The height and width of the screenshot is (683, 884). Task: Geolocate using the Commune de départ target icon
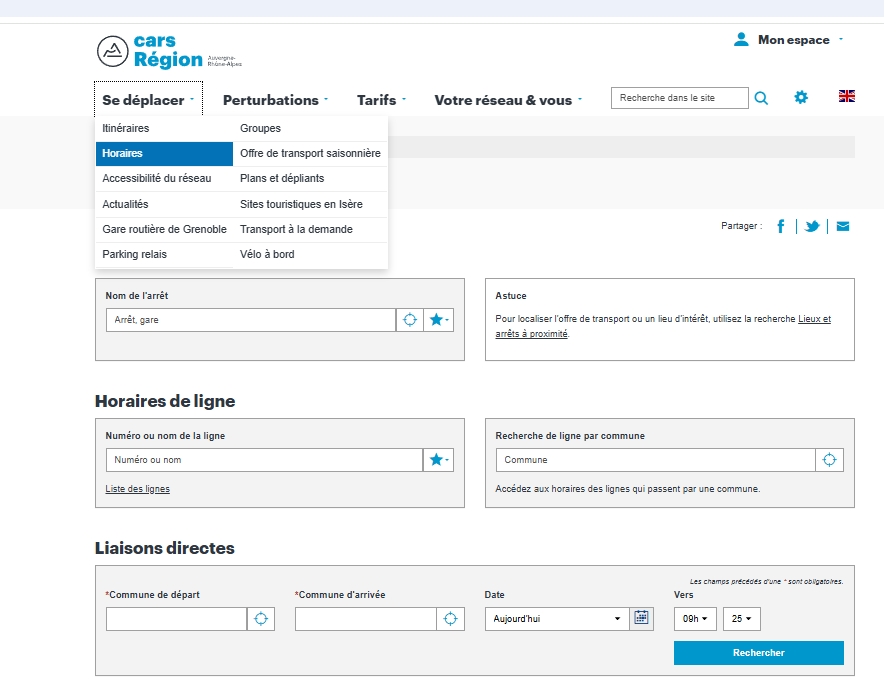pyautogui.click(x=261, y=619)
